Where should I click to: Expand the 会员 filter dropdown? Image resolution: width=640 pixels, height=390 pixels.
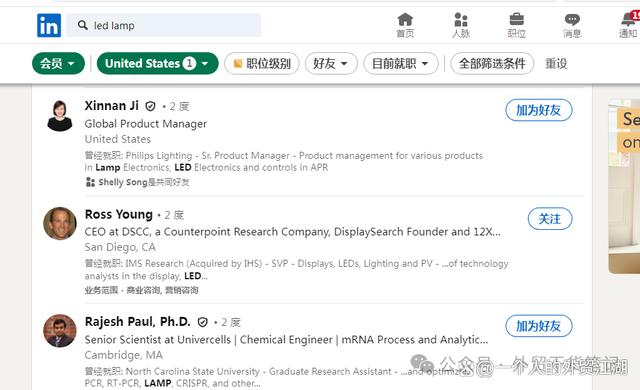click(x=58, y=63)
